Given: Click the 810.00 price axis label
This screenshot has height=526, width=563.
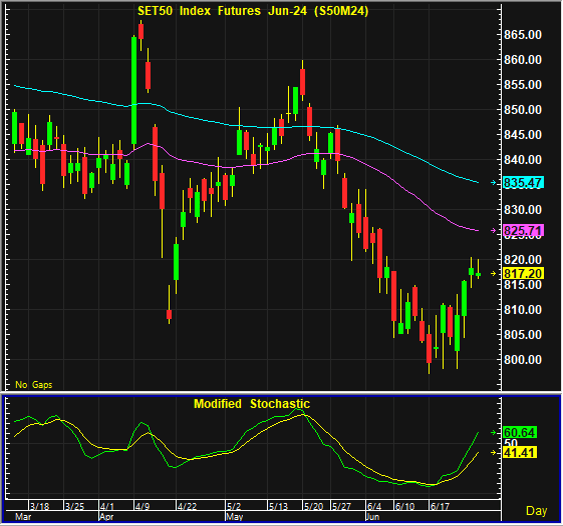Looking at the screenshot, I should [523, 309].
